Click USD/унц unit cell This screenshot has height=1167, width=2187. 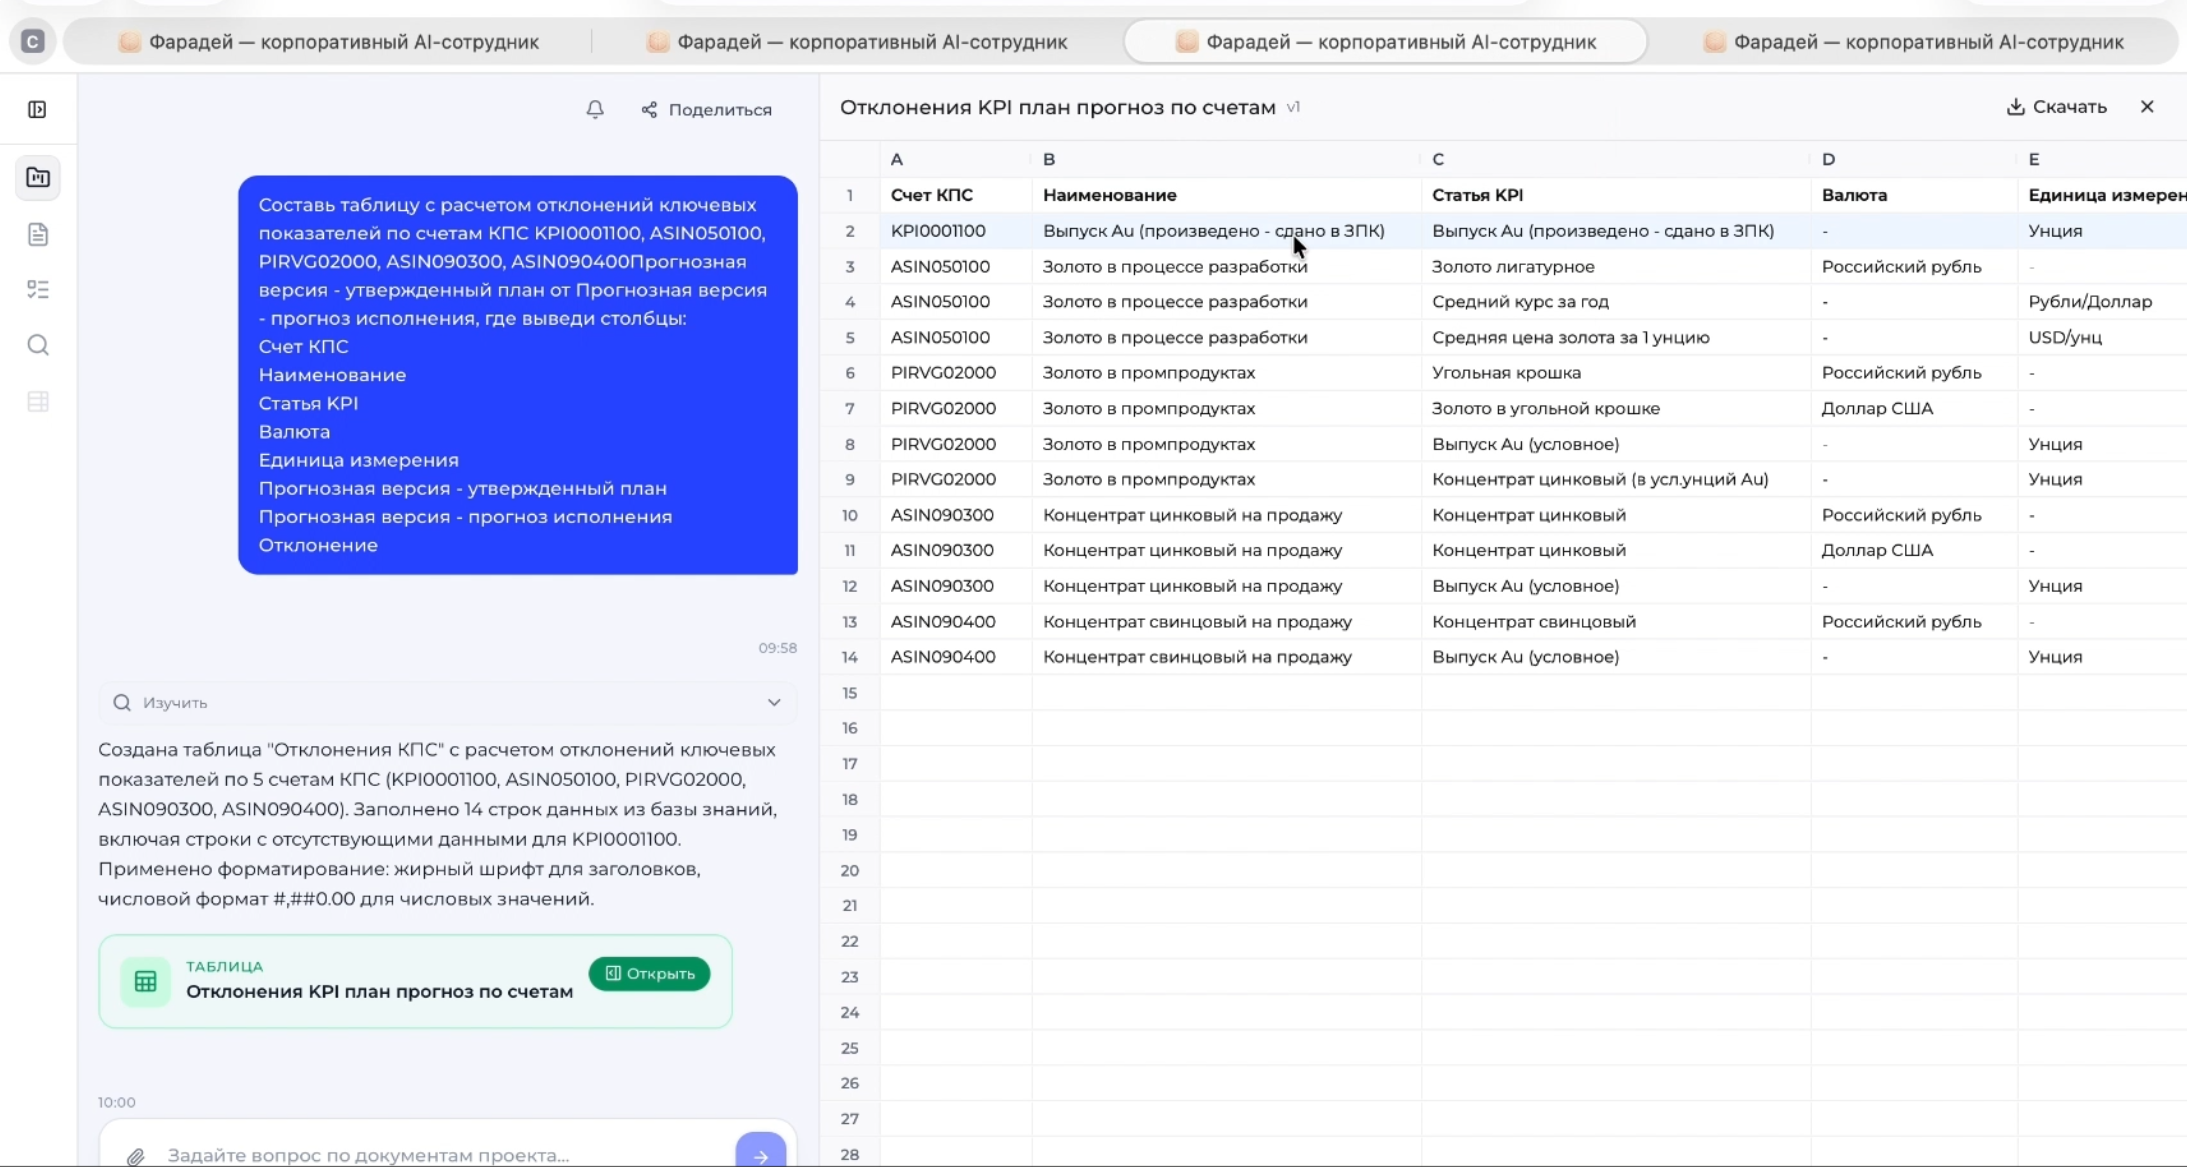click(x=2102, y=338)
